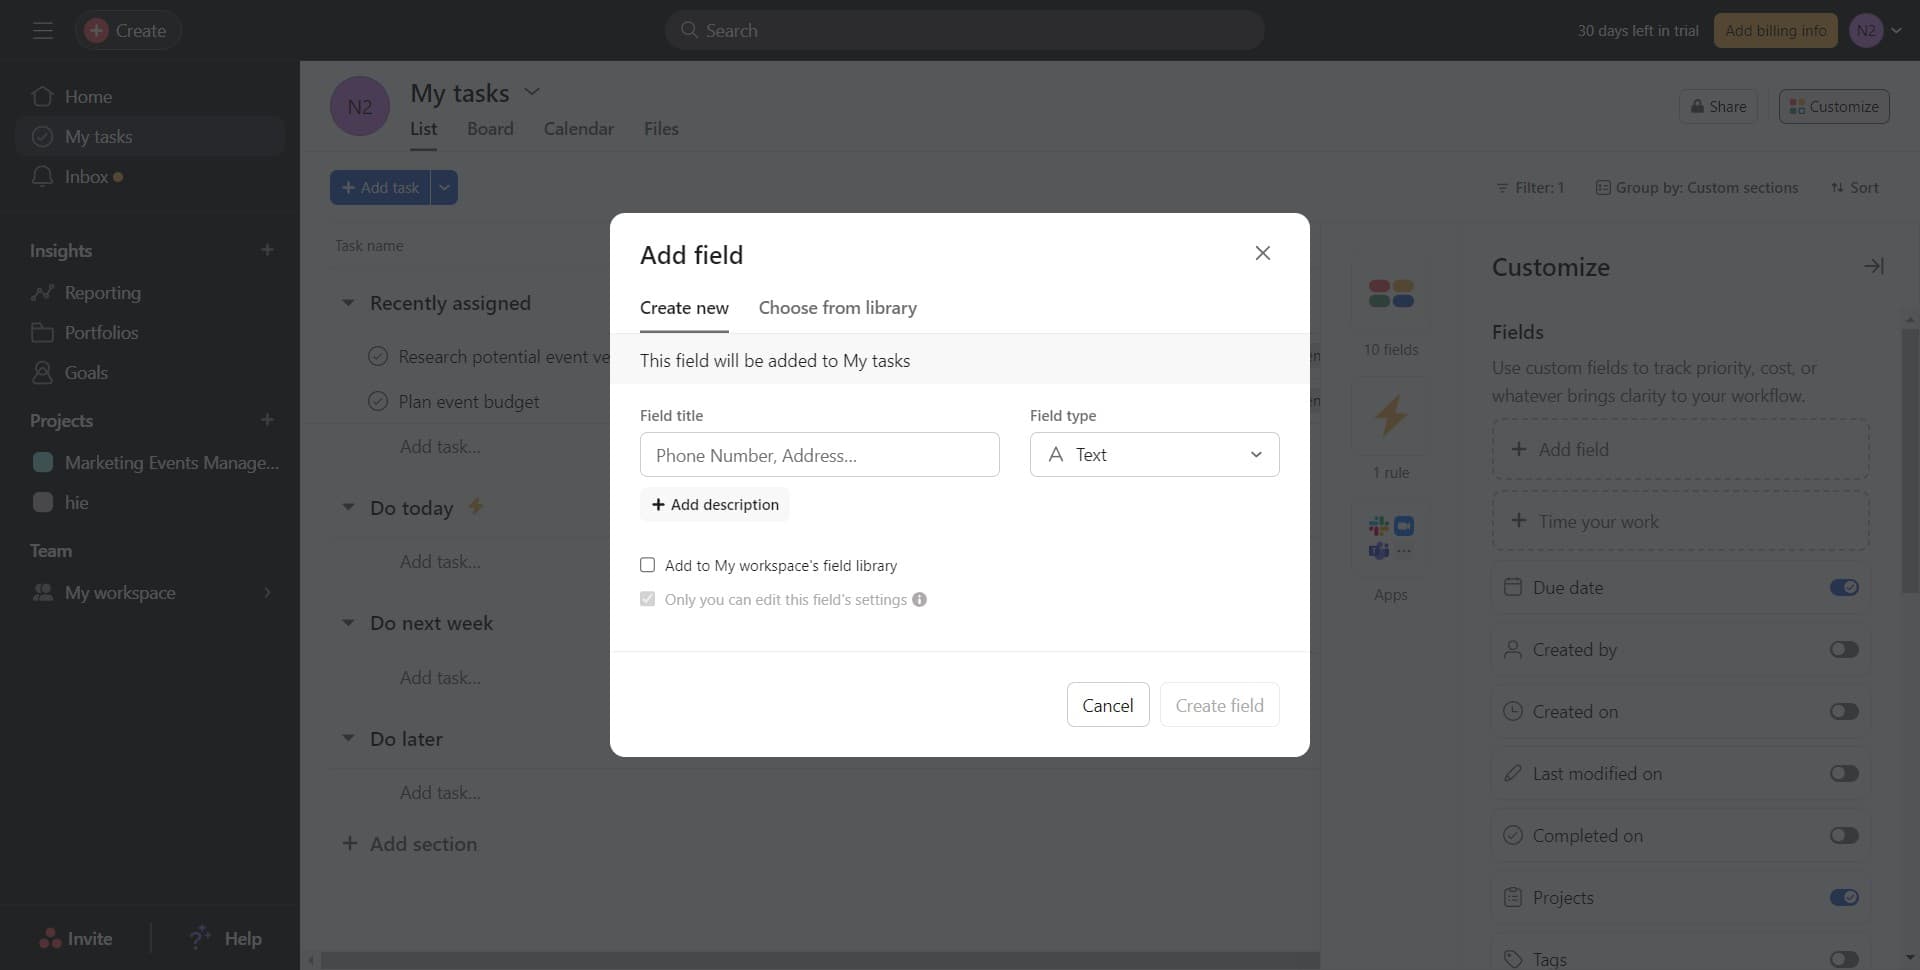Collapse the Customize panel arrow icon
This screenshot has width=1920, height=970.
1873,266
